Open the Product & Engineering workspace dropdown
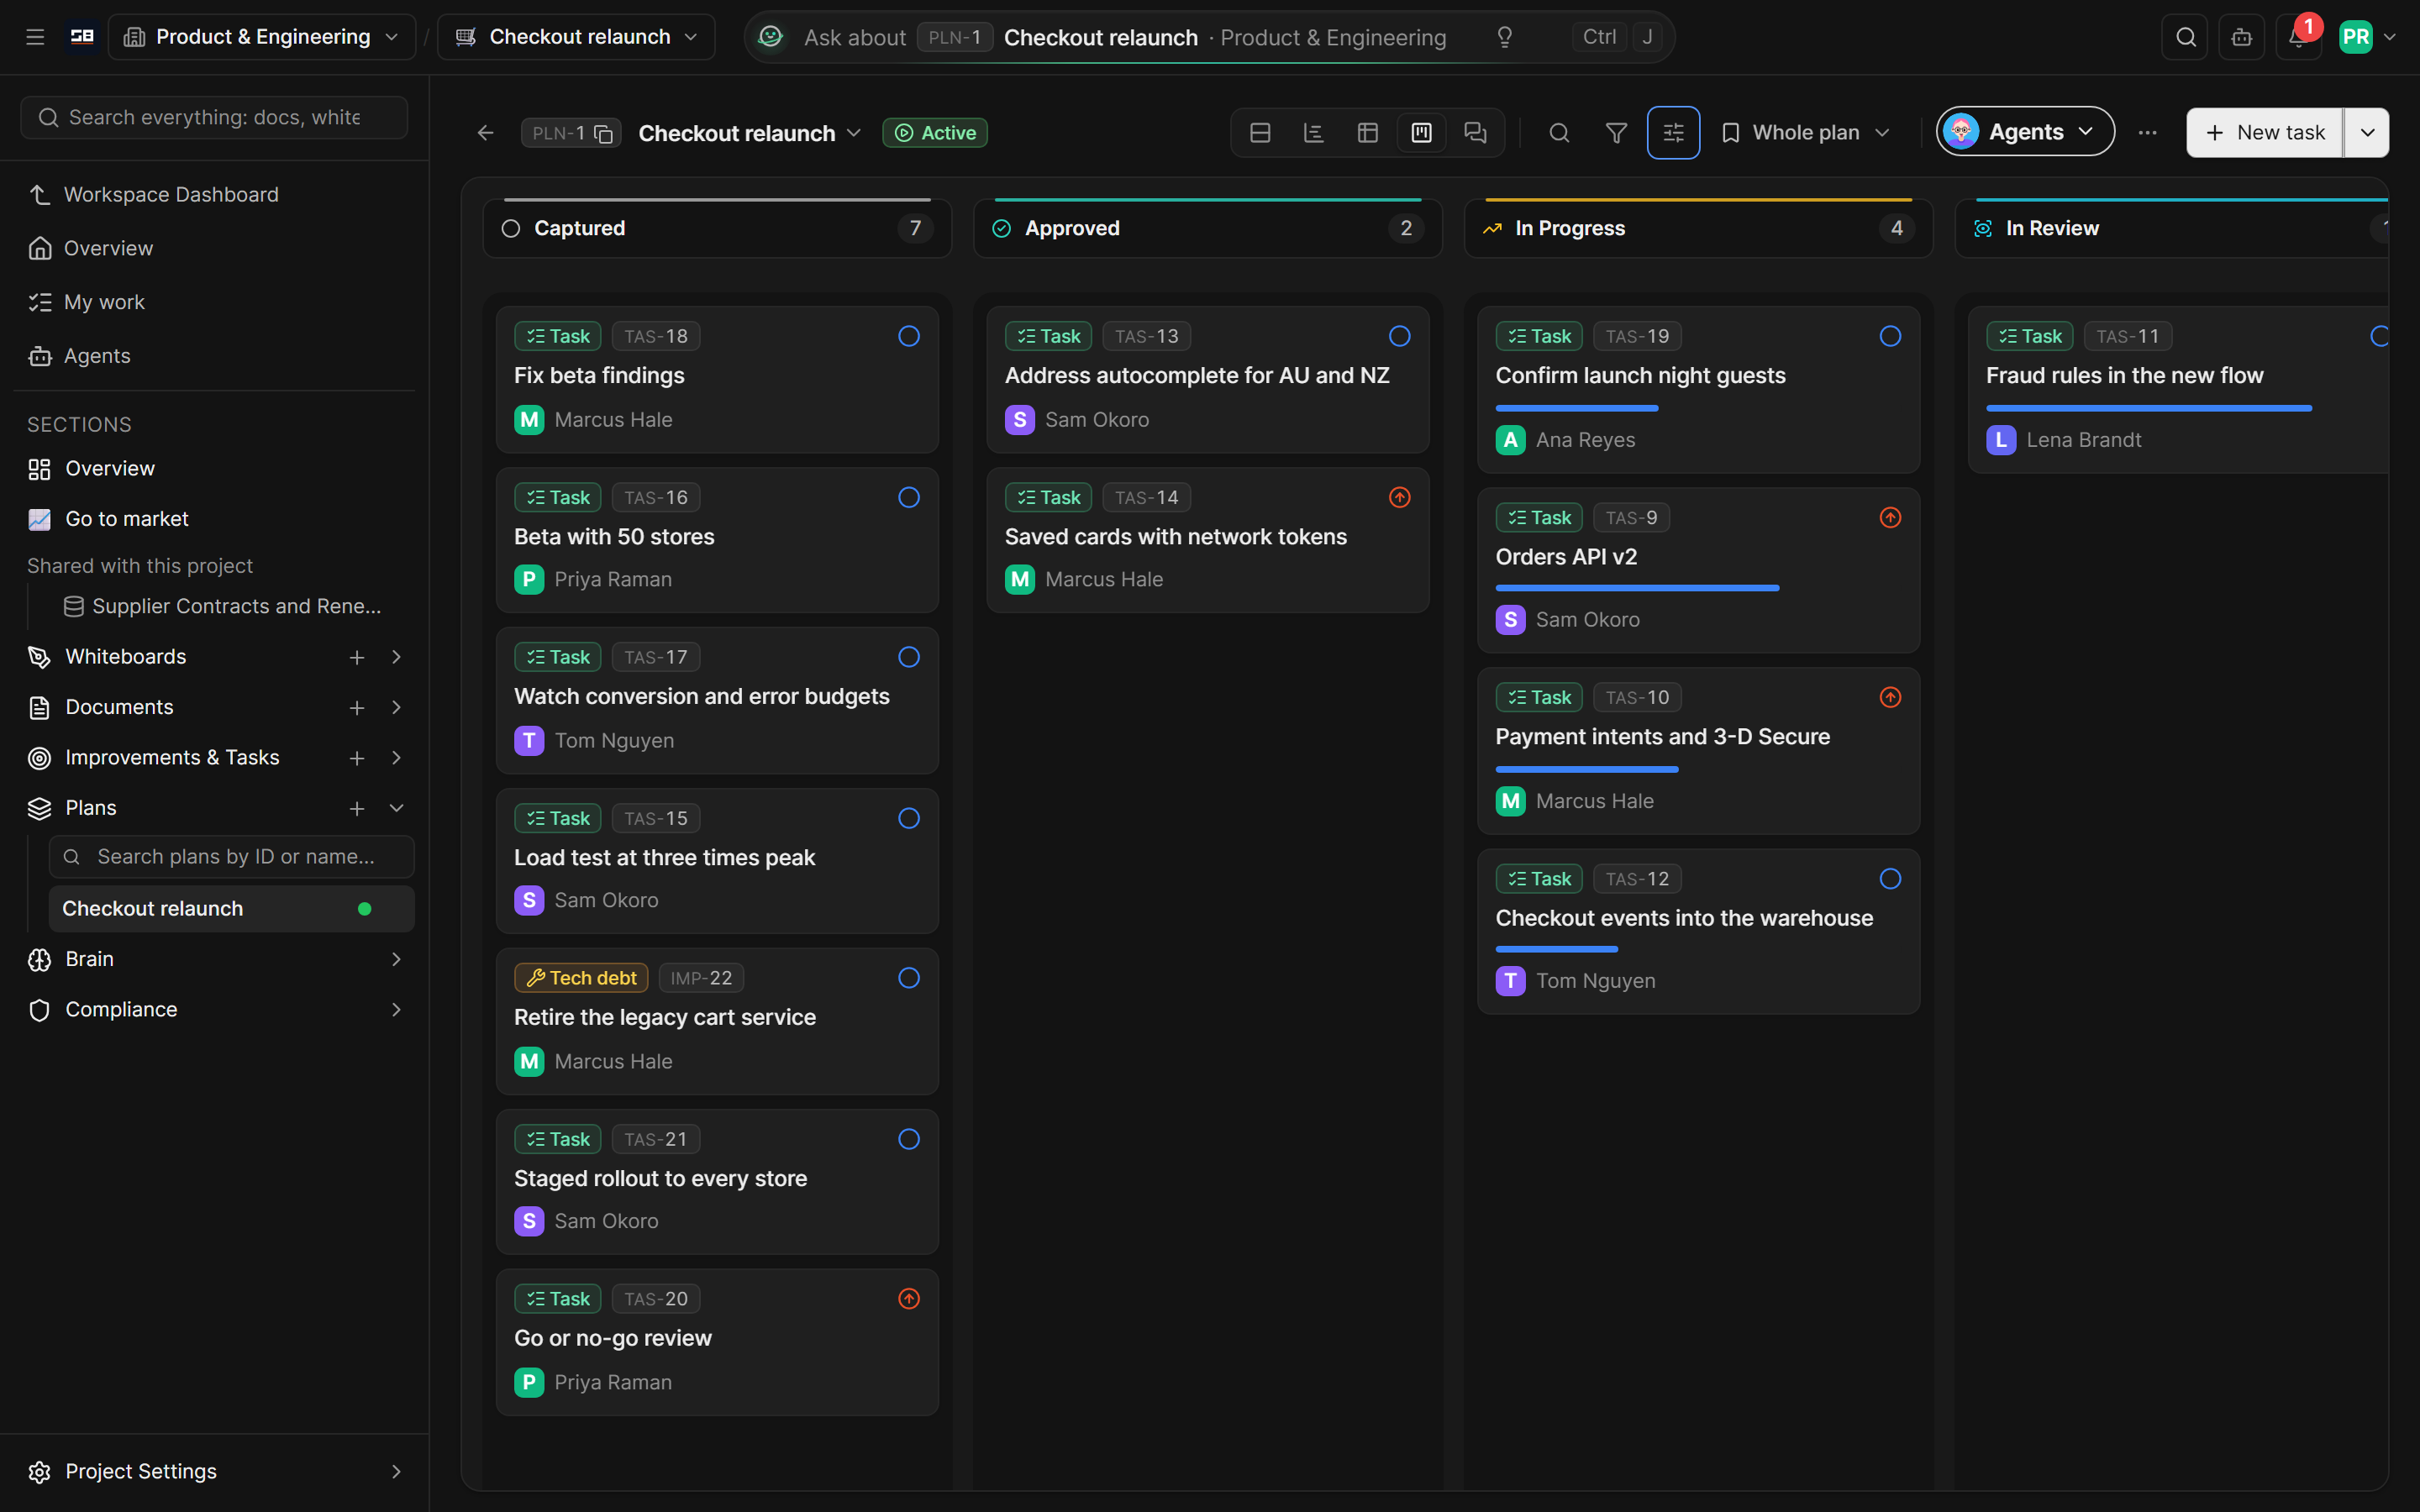 pyautogui.click(x=262, y=37)
